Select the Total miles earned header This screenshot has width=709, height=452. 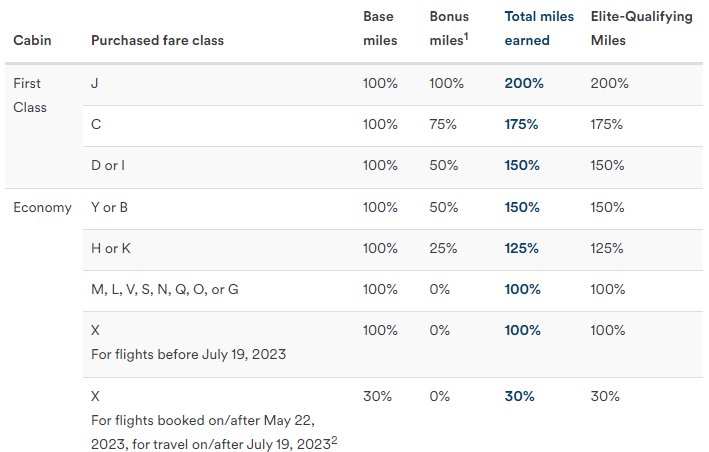[539, 28]
